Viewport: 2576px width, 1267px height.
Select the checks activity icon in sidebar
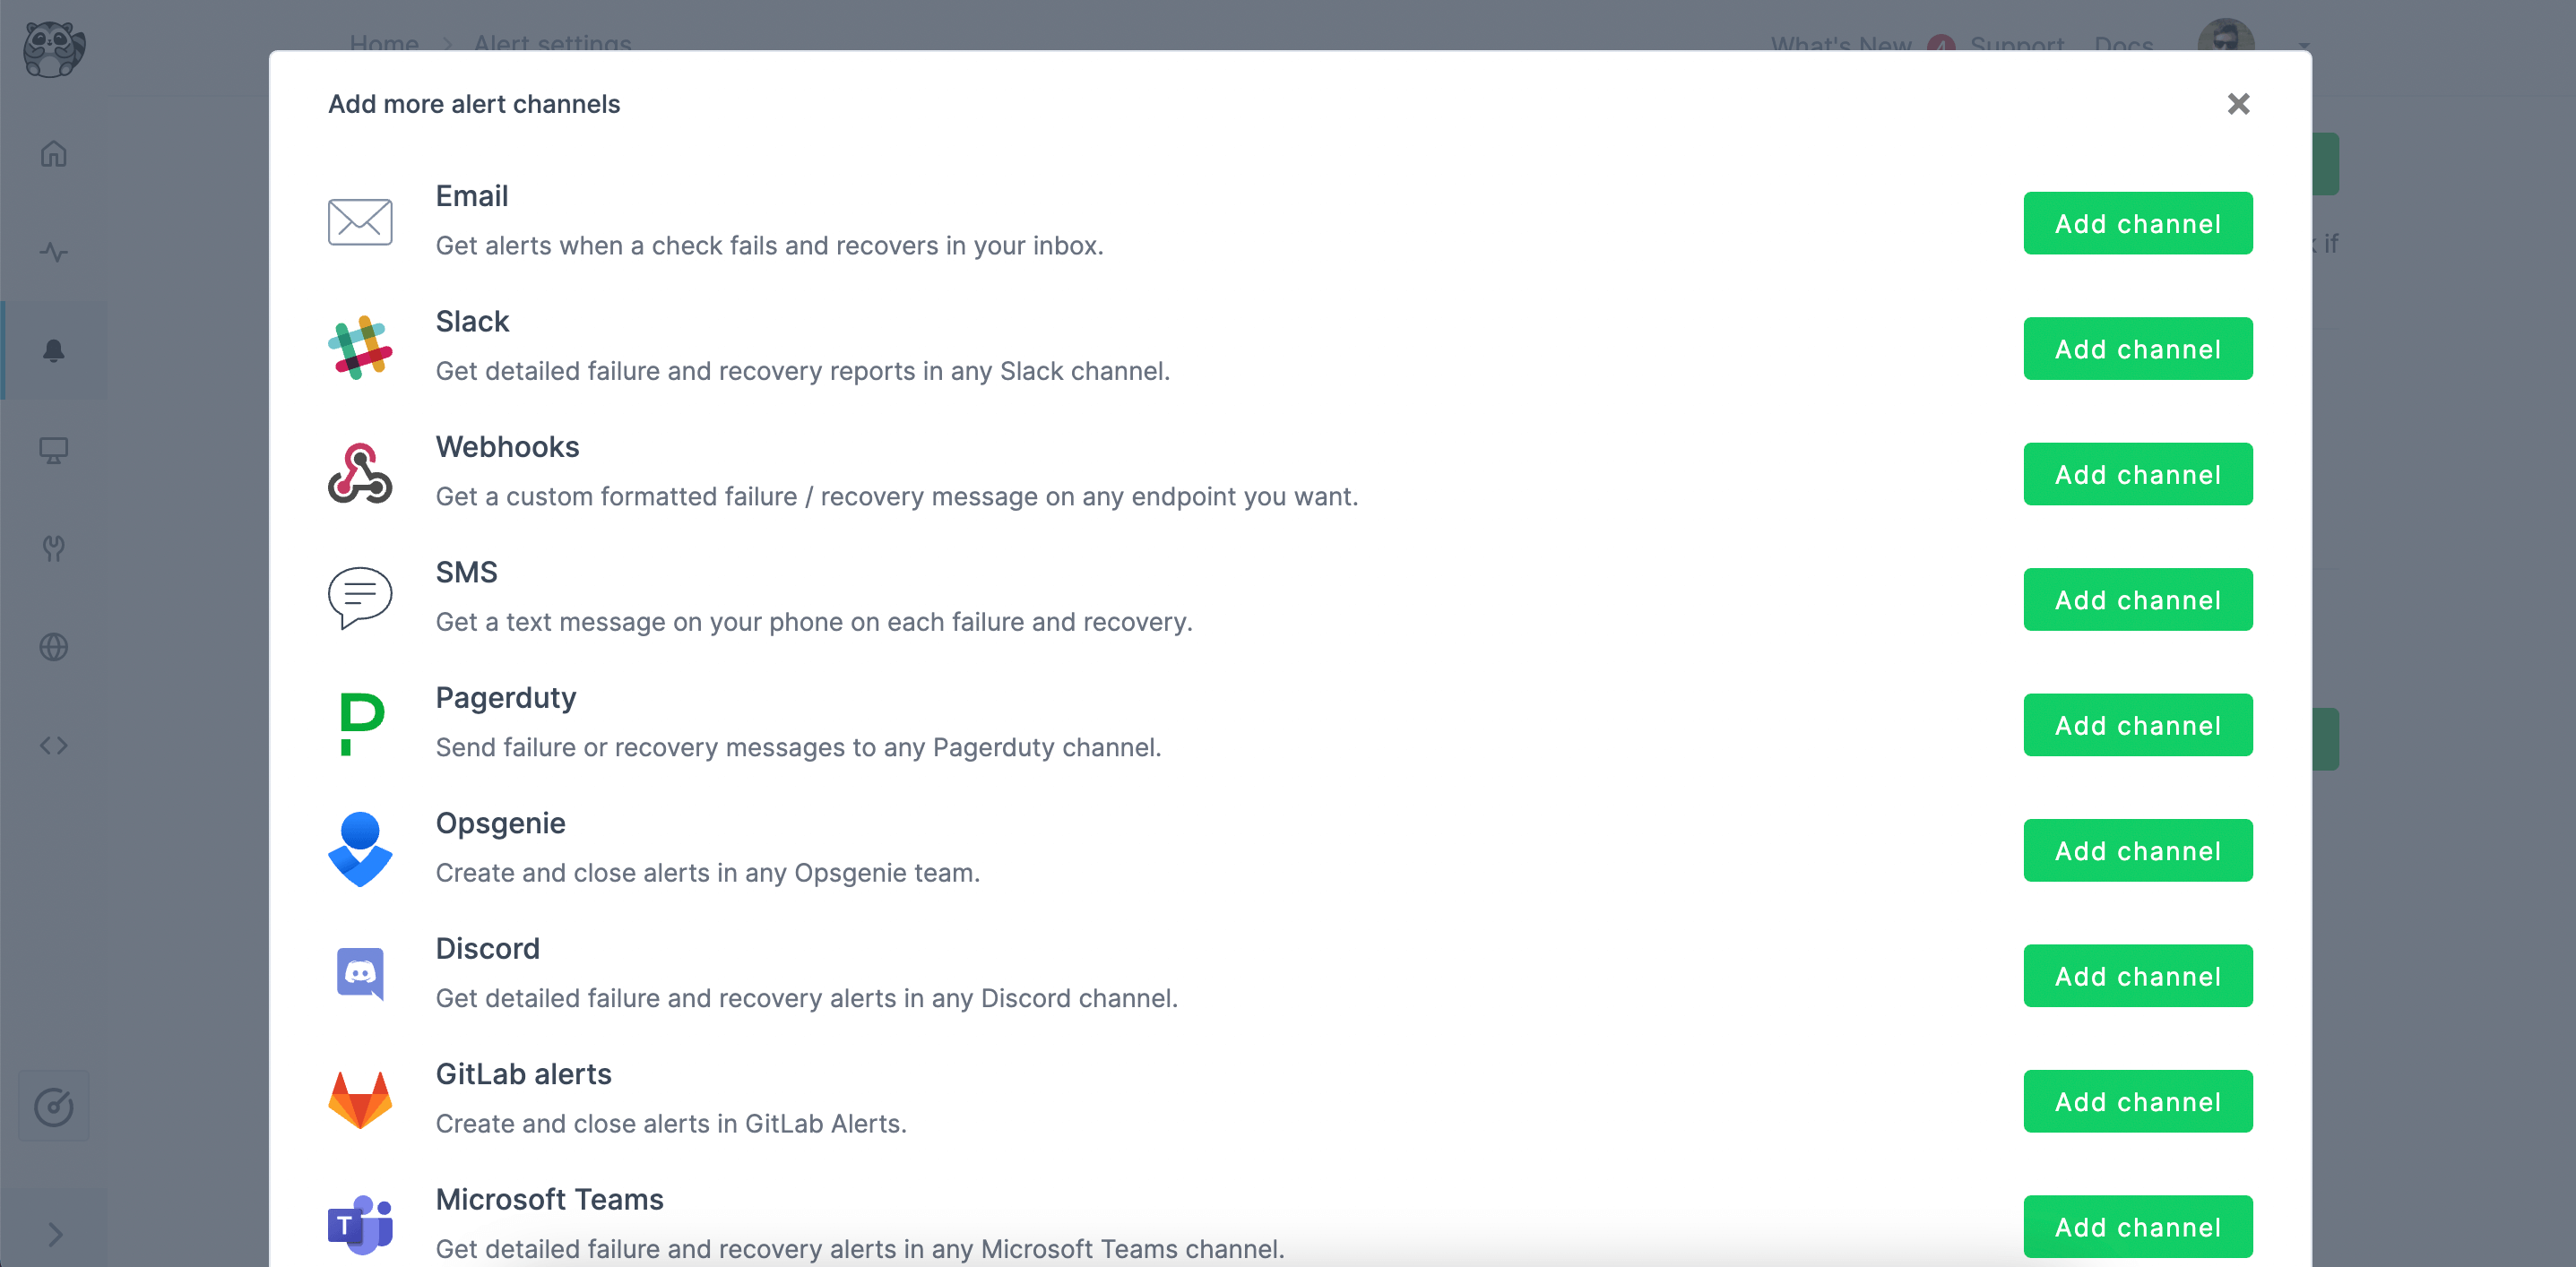(53, 252)
